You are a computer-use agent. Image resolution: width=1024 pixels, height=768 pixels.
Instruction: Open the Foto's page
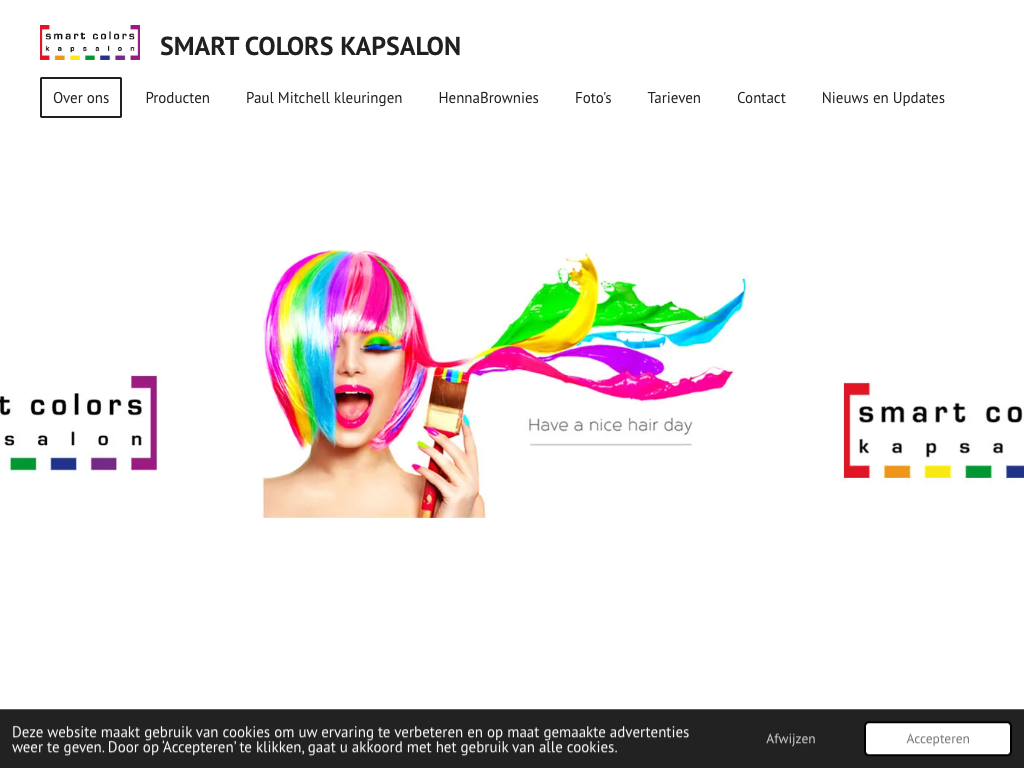click(593, 98)
